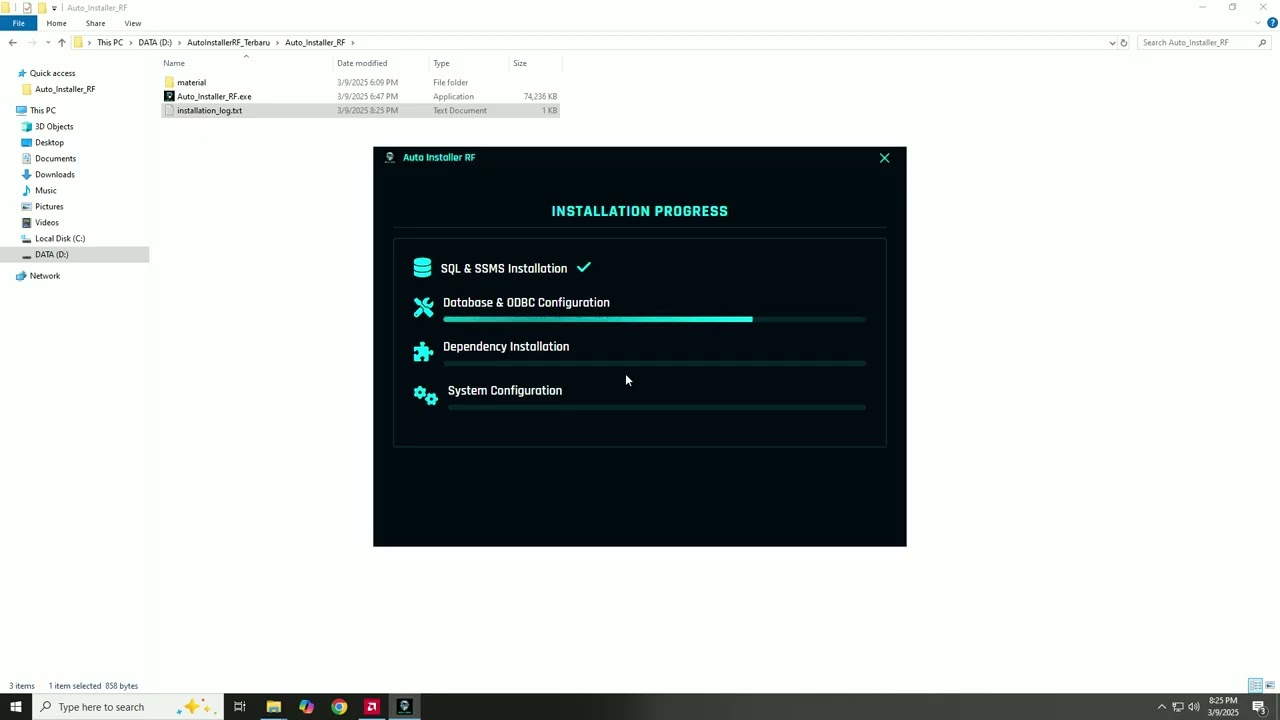
Task: Click AutoInstallerRF_Terbaru breadcrumb
Action: tap(228, 43)
